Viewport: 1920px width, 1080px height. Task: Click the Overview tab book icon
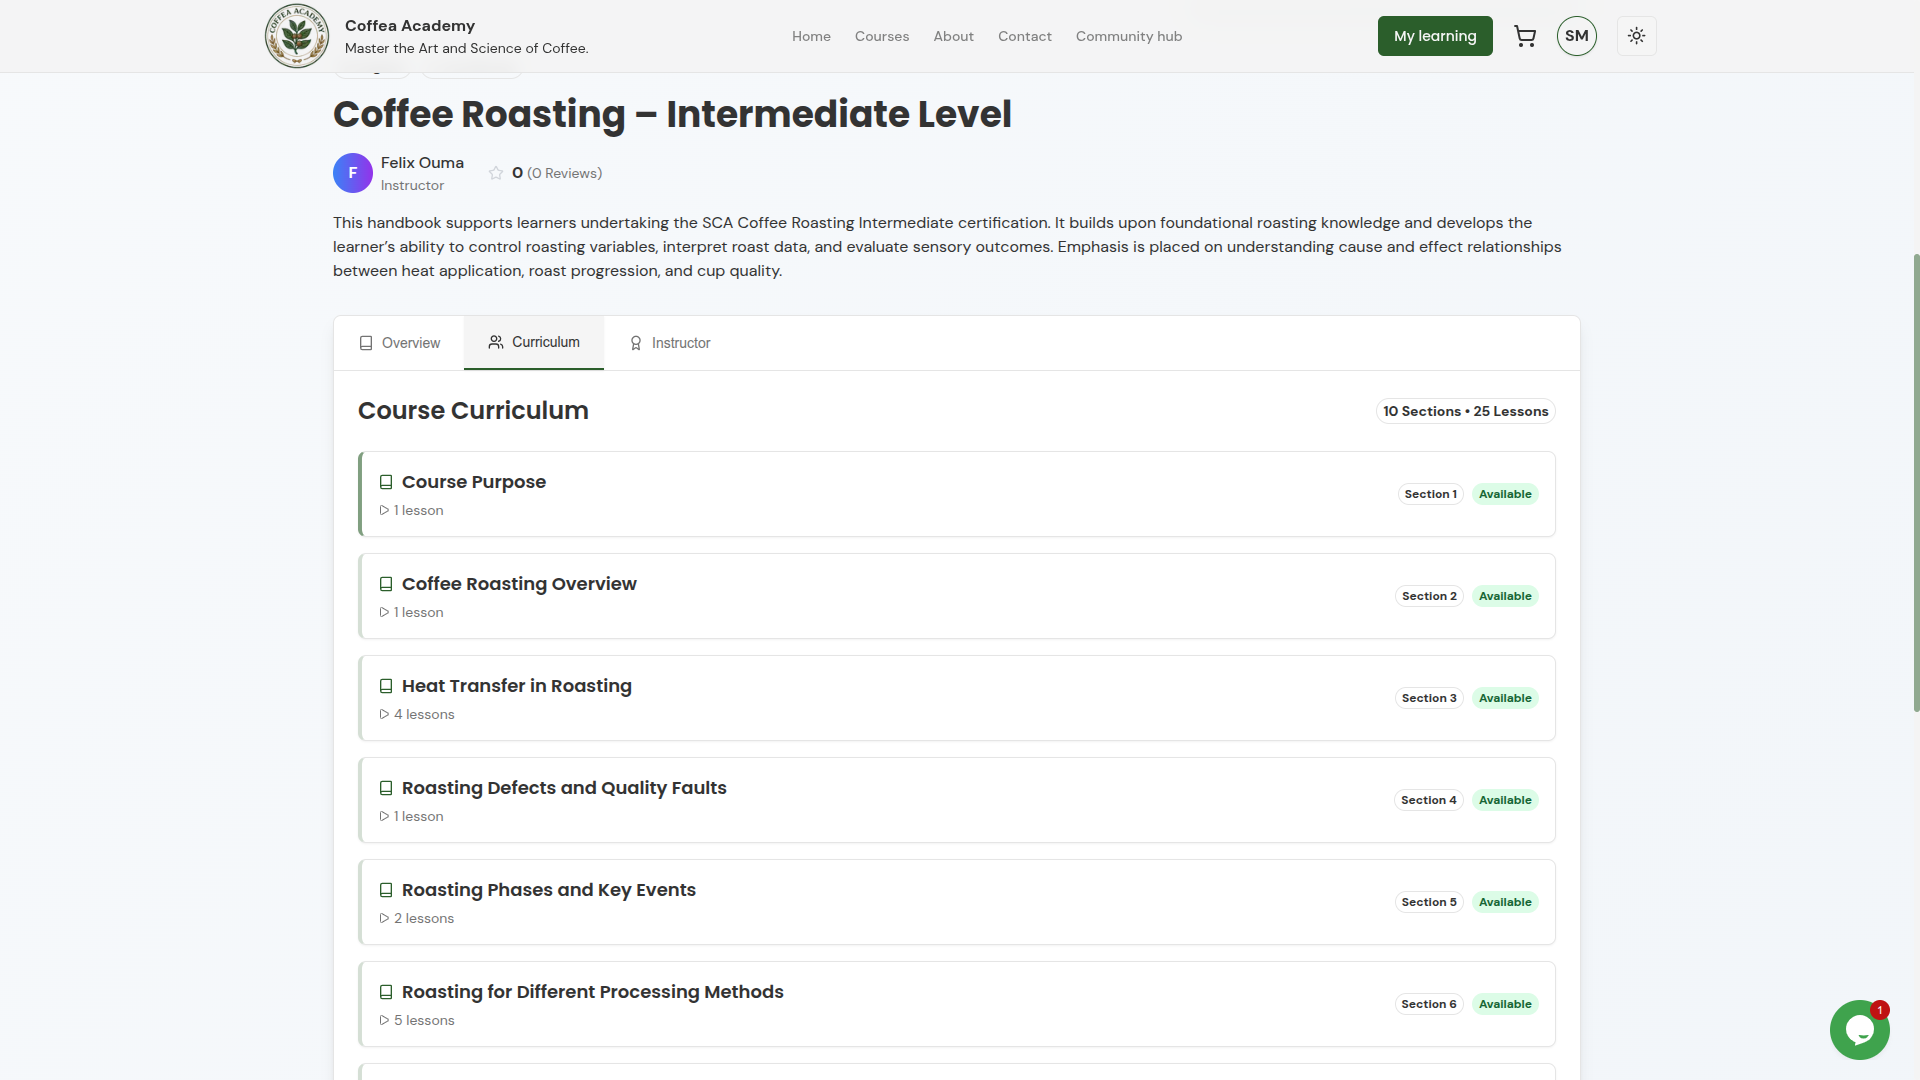[366, 343]
